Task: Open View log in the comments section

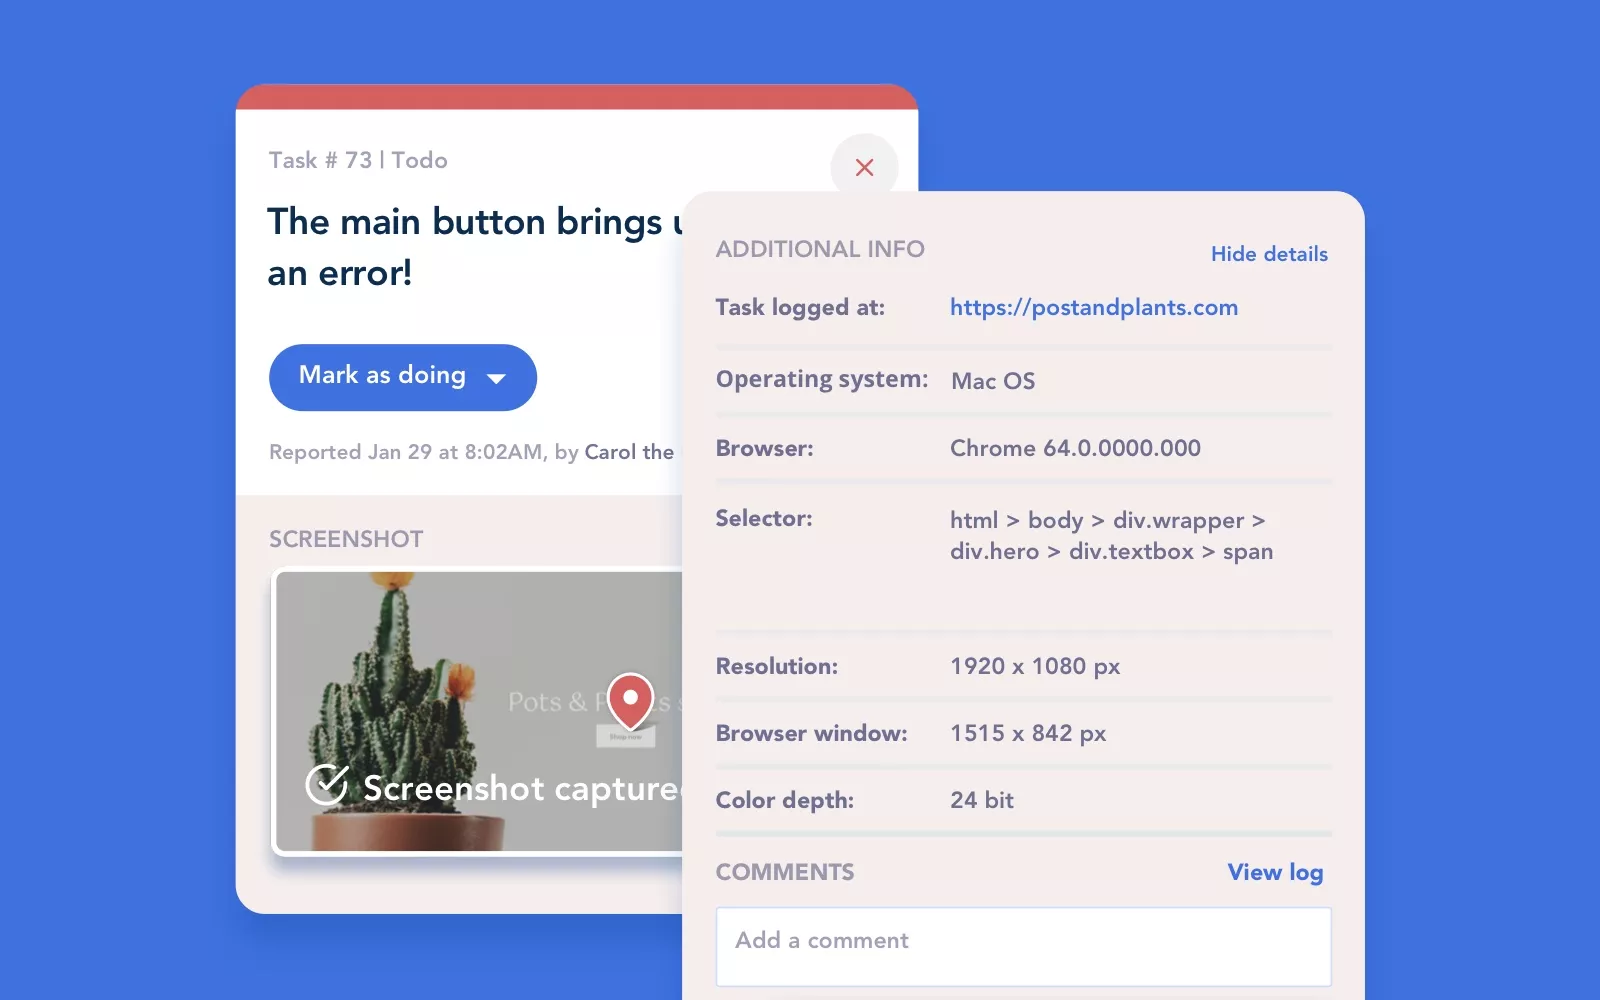Action: (1275, 872)
